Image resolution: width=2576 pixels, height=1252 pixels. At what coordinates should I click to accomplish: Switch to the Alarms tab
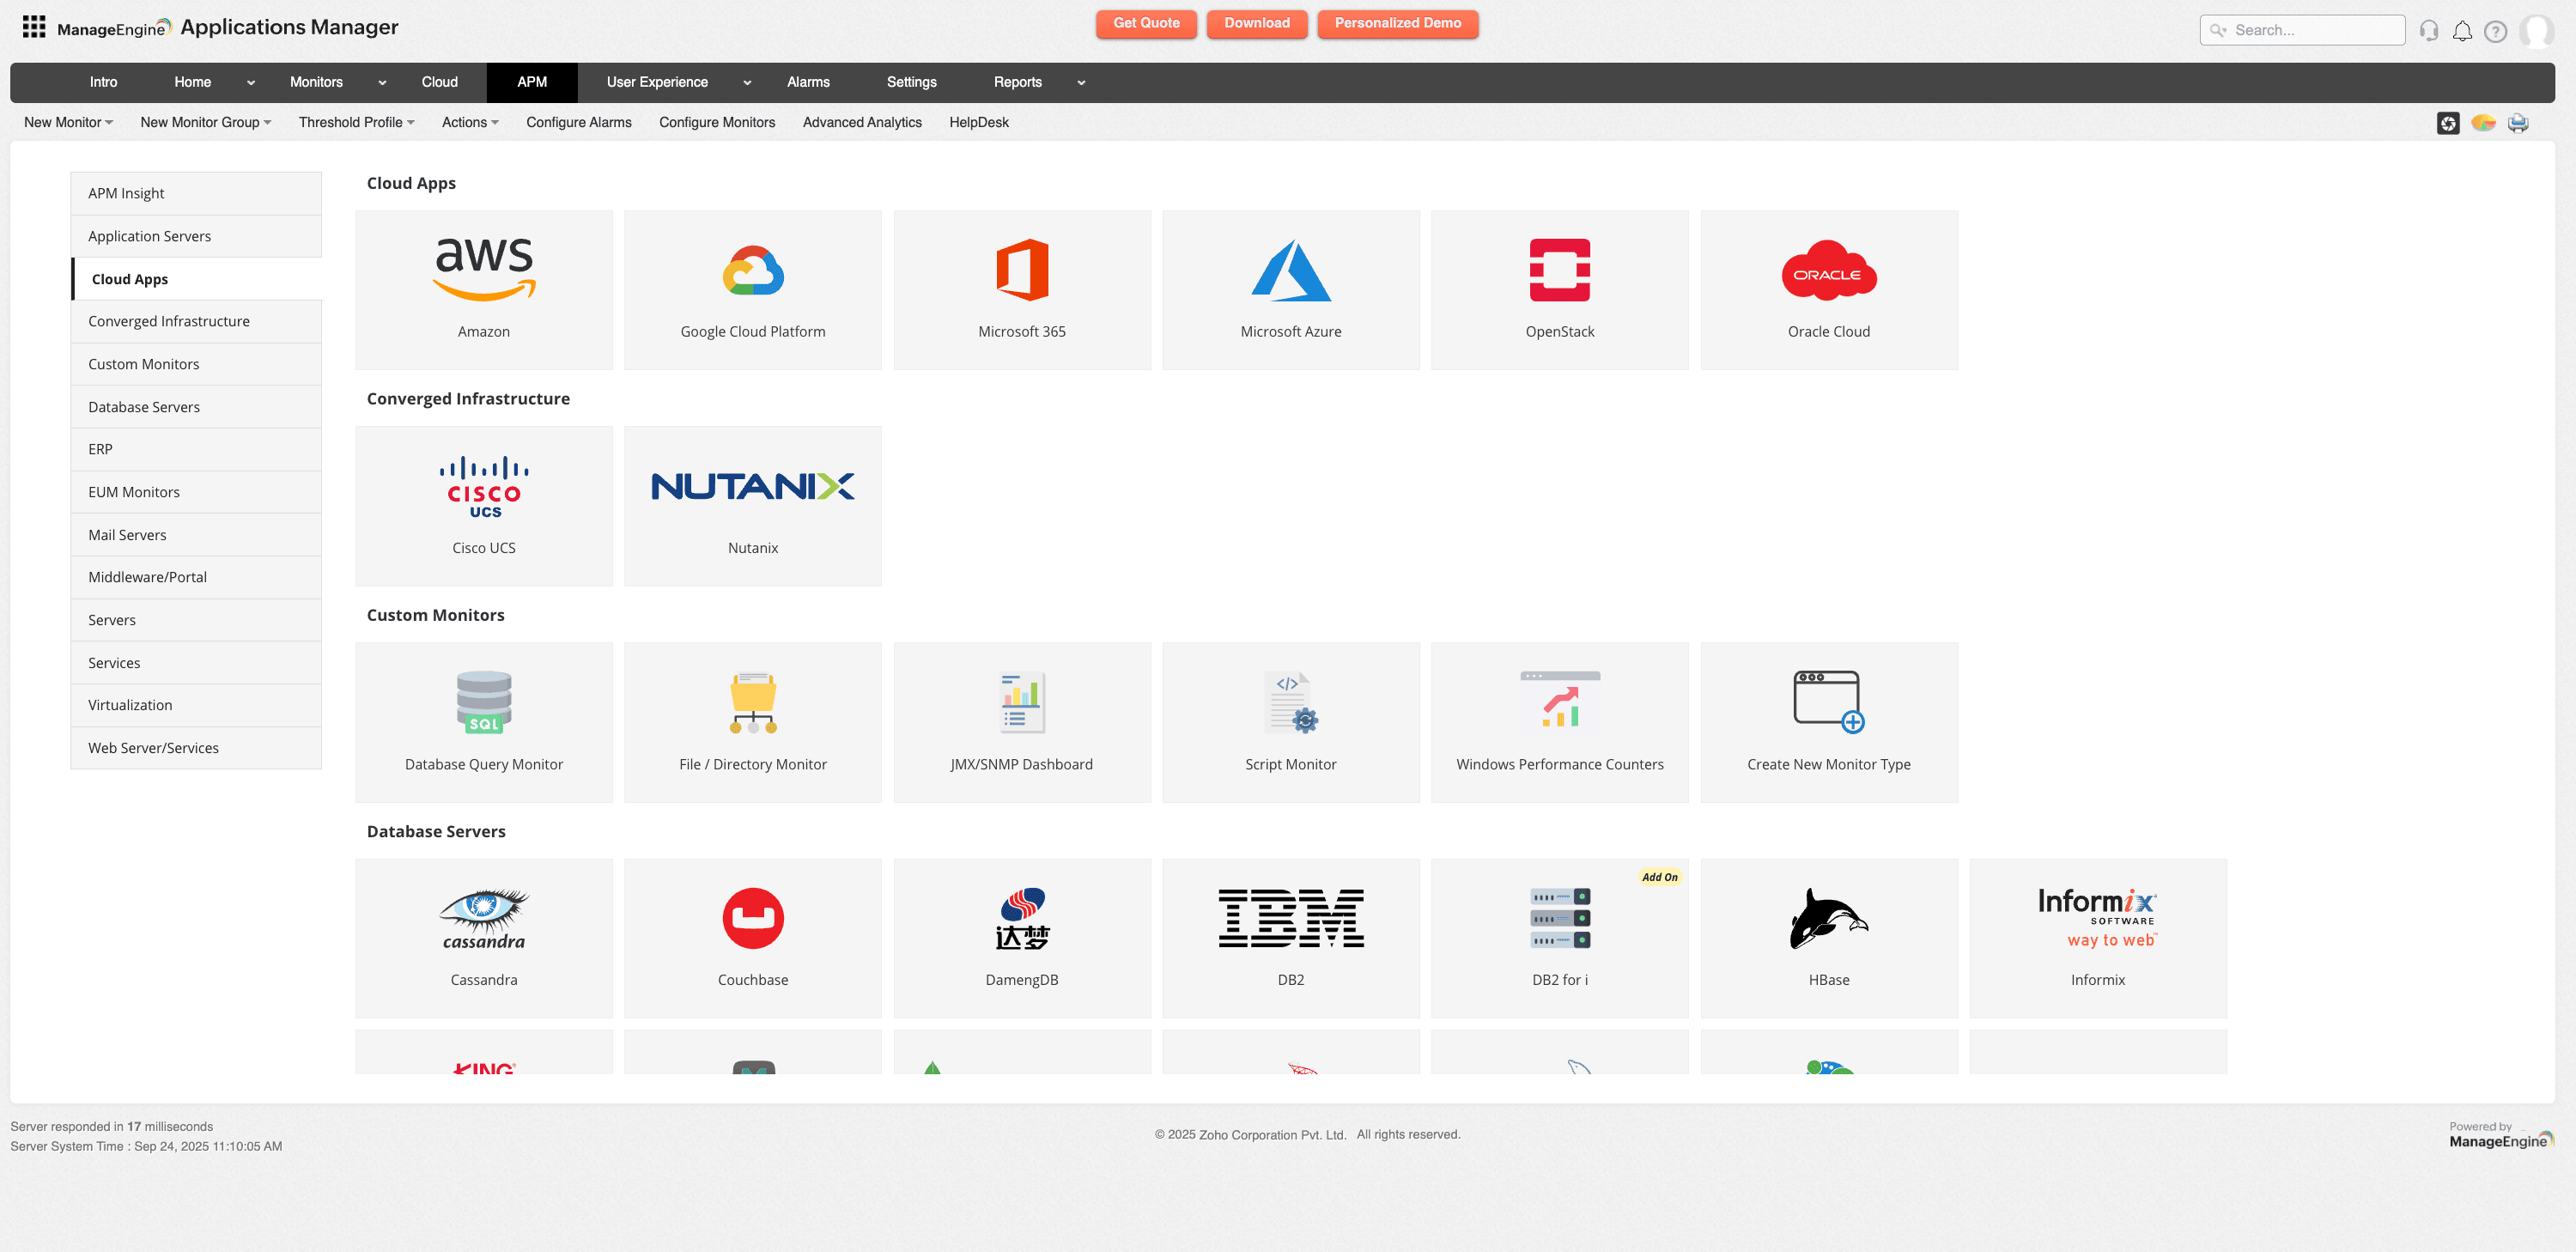[809, 82]
